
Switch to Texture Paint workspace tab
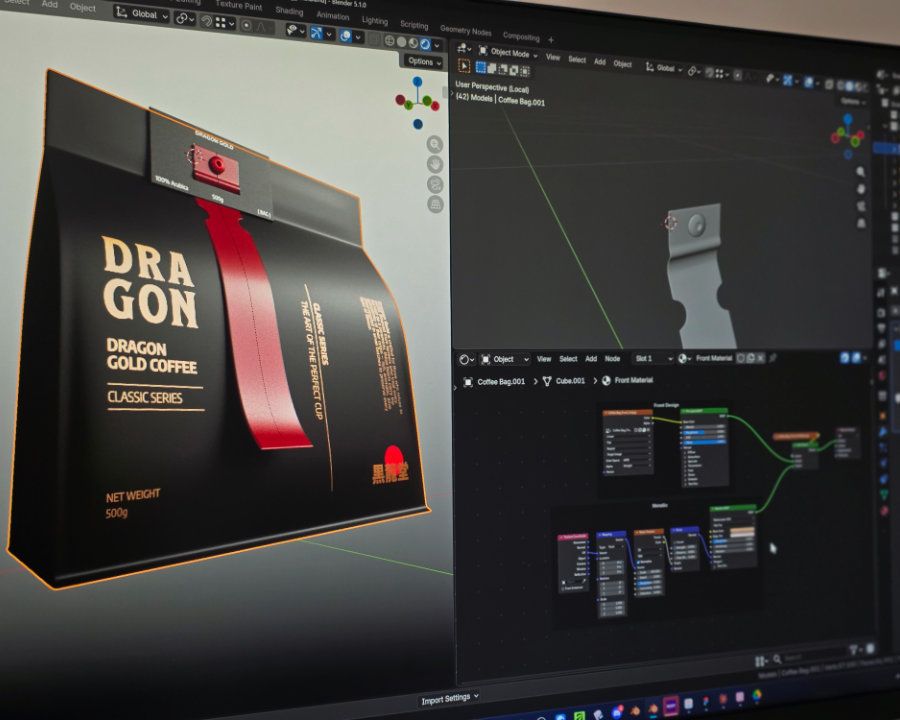point(238,5)
